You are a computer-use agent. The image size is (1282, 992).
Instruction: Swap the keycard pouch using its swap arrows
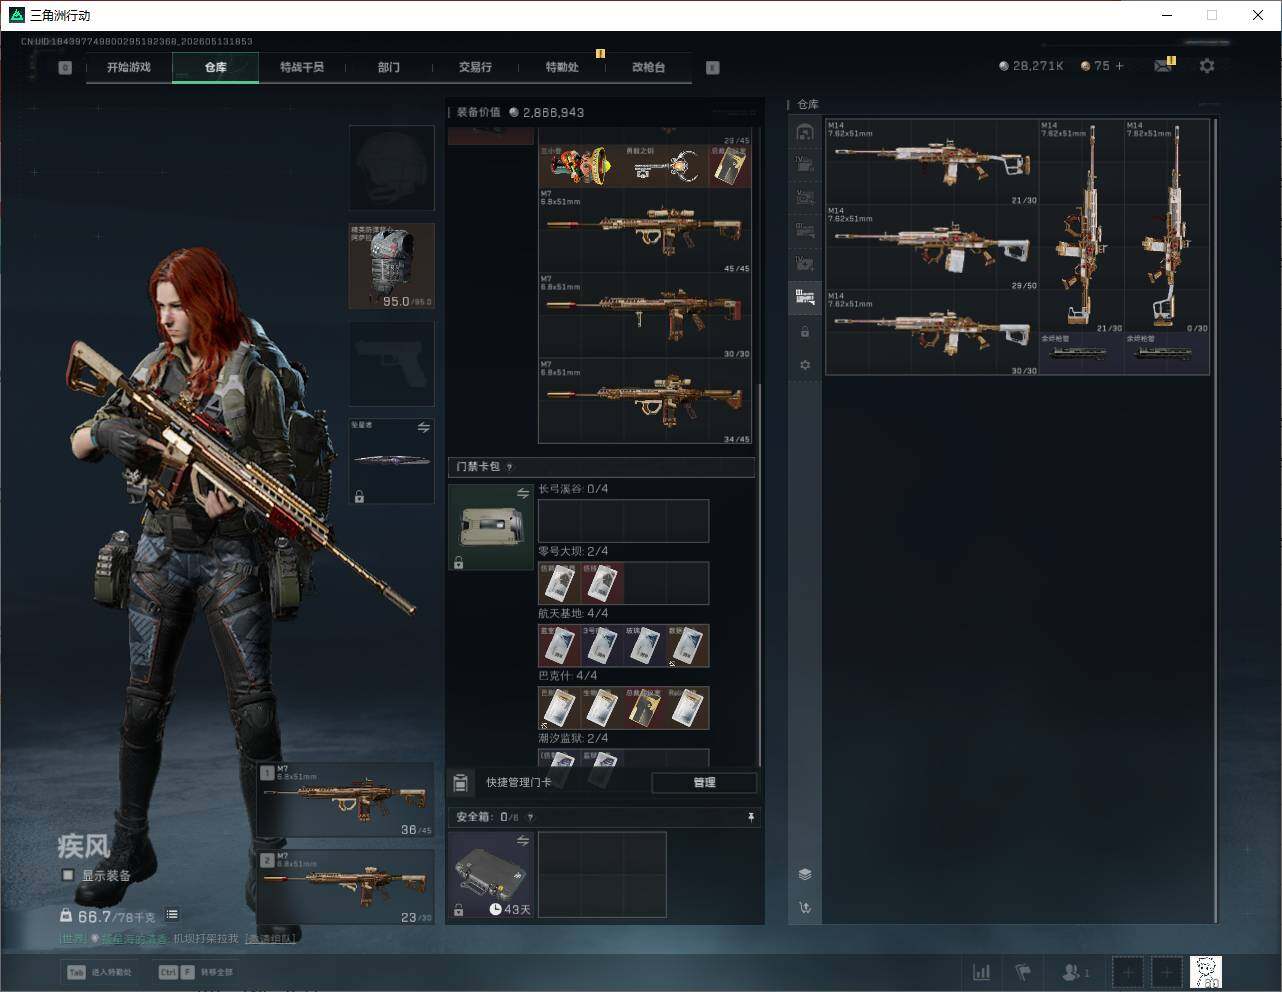(x=522, y=493)
